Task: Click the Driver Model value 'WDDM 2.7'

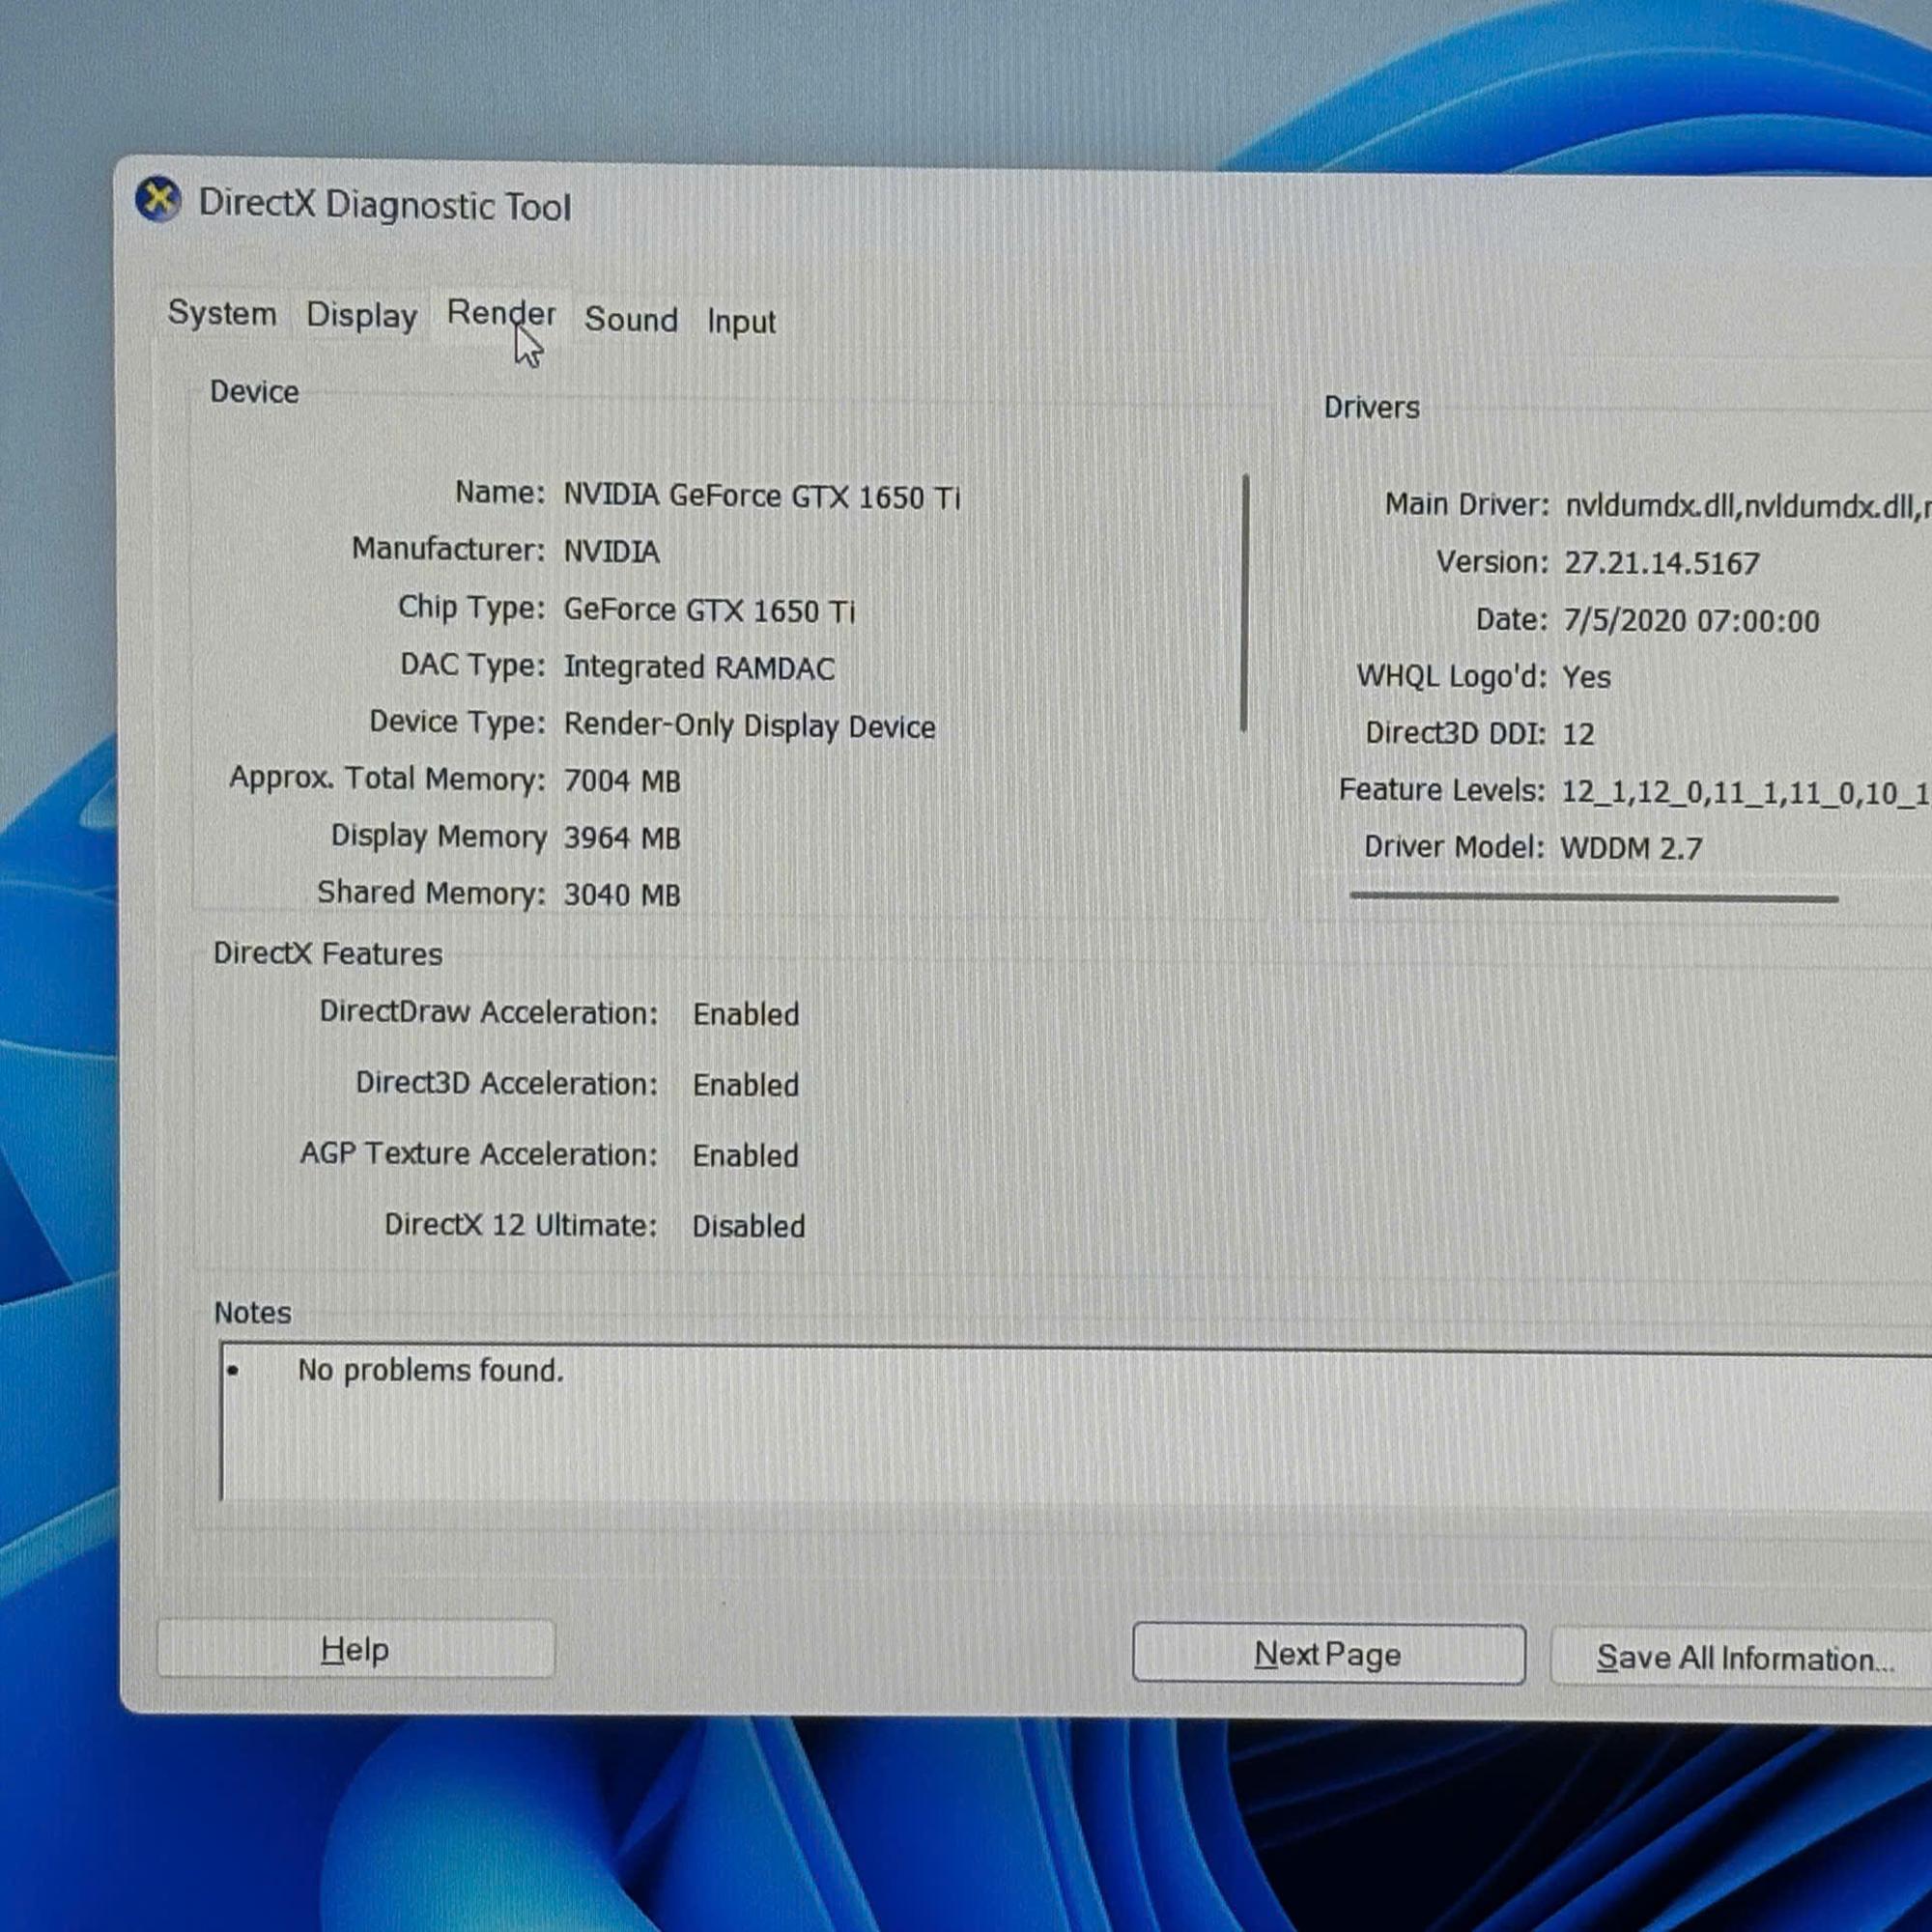Action: [1630, 848]
